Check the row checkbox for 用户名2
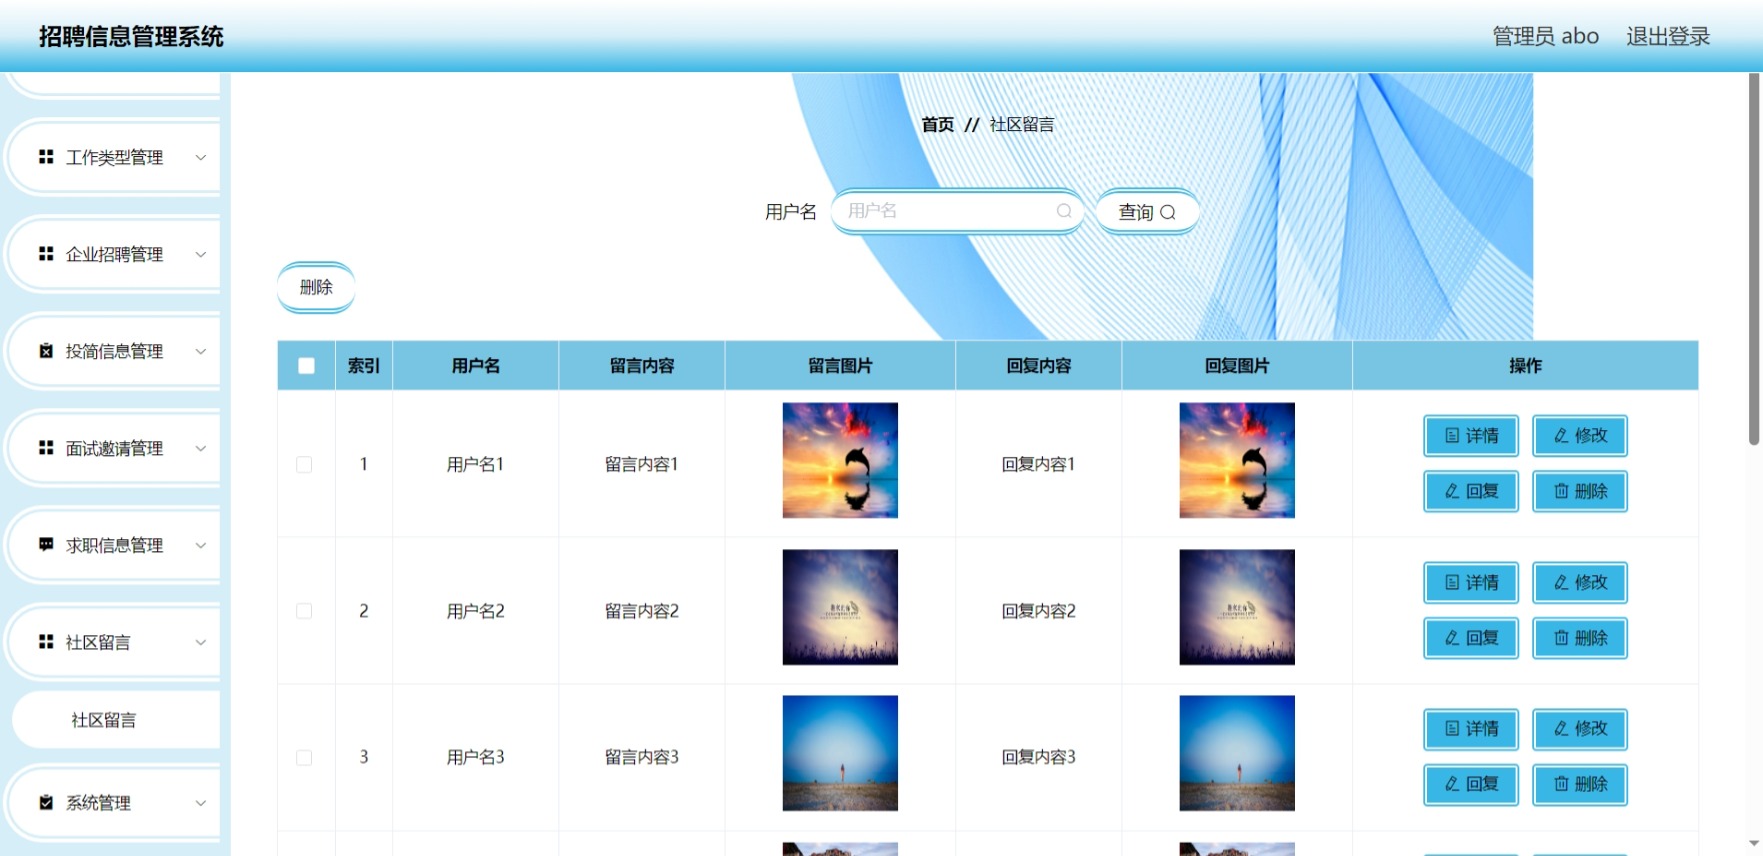1763x856 pixels. (304, 611)
